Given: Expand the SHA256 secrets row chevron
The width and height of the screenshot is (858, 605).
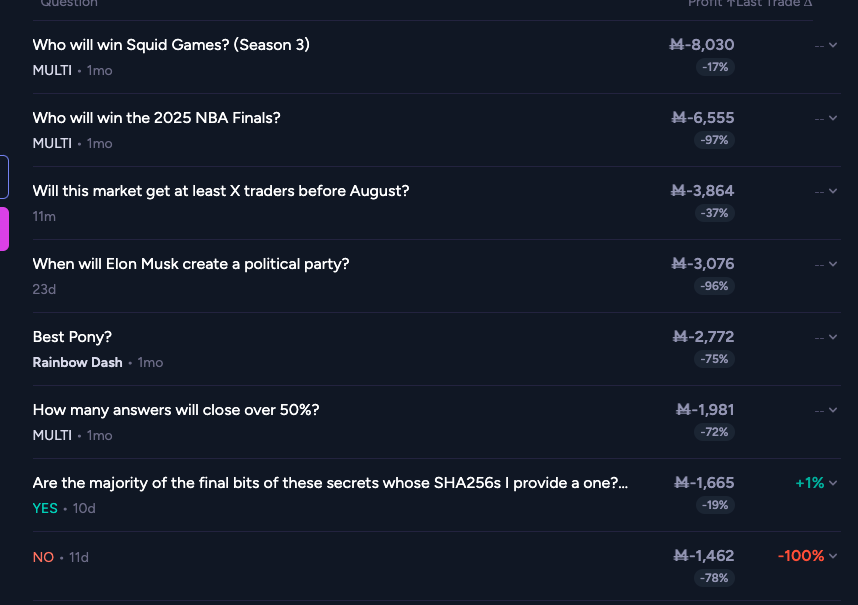Looking at the screenshot, I should [x=833, y=483].
